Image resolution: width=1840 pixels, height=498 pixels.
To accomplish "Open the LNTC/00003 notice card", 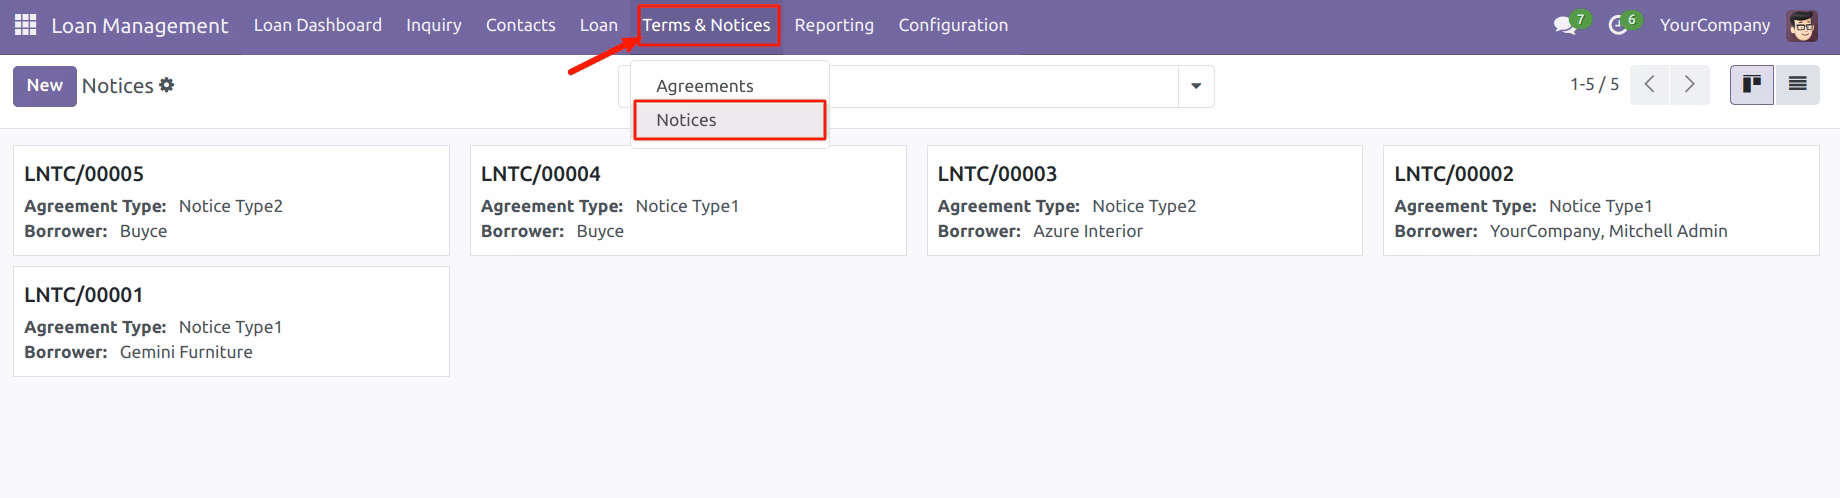I will (x=1145, y=200).
